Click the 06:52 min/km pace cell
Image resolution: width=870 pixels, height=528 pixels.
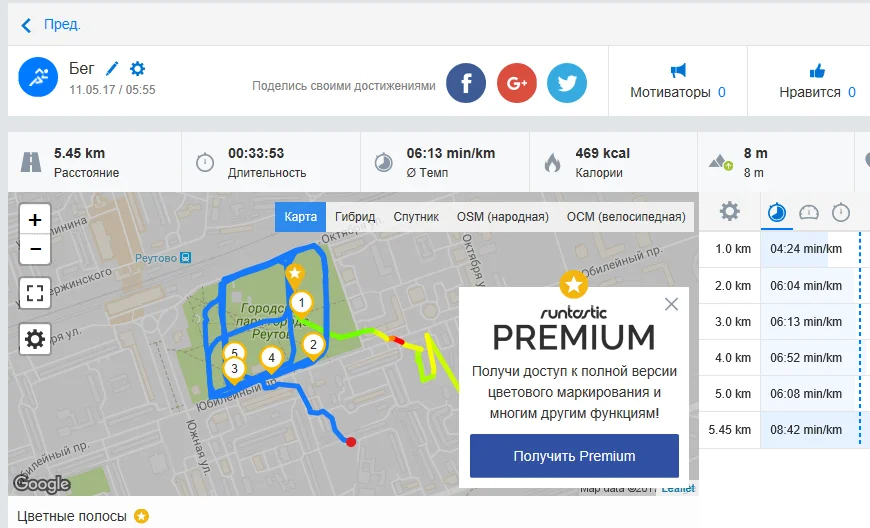806,358
